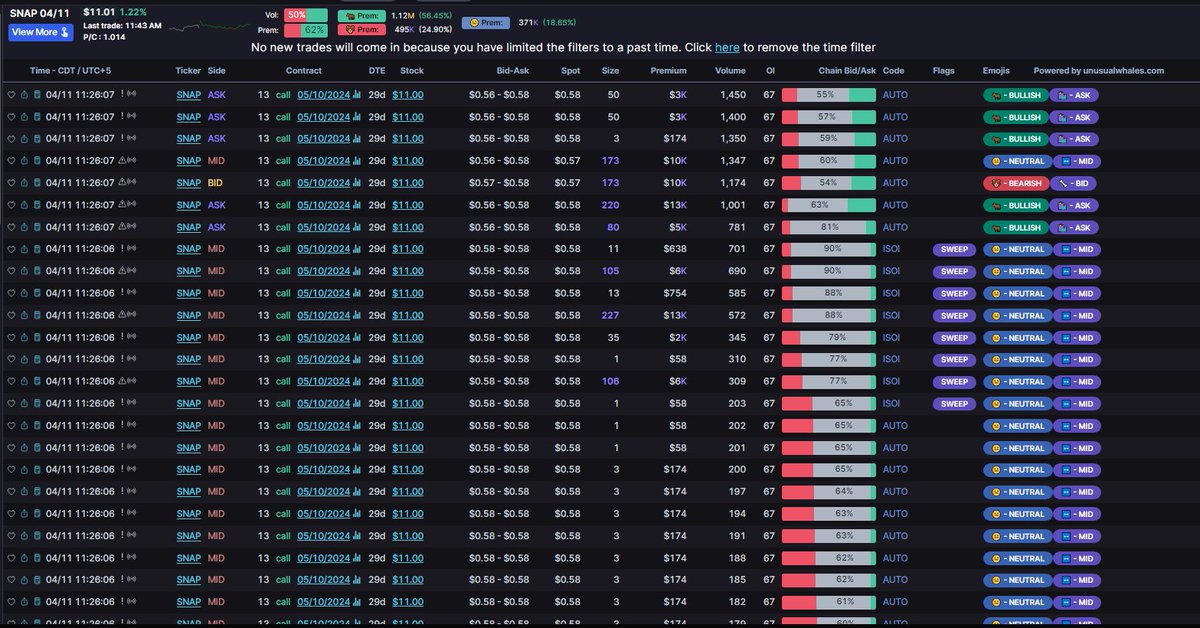Toggle the cup alert icon on the second row
The image size is (1200, 628).
[24, 116]
